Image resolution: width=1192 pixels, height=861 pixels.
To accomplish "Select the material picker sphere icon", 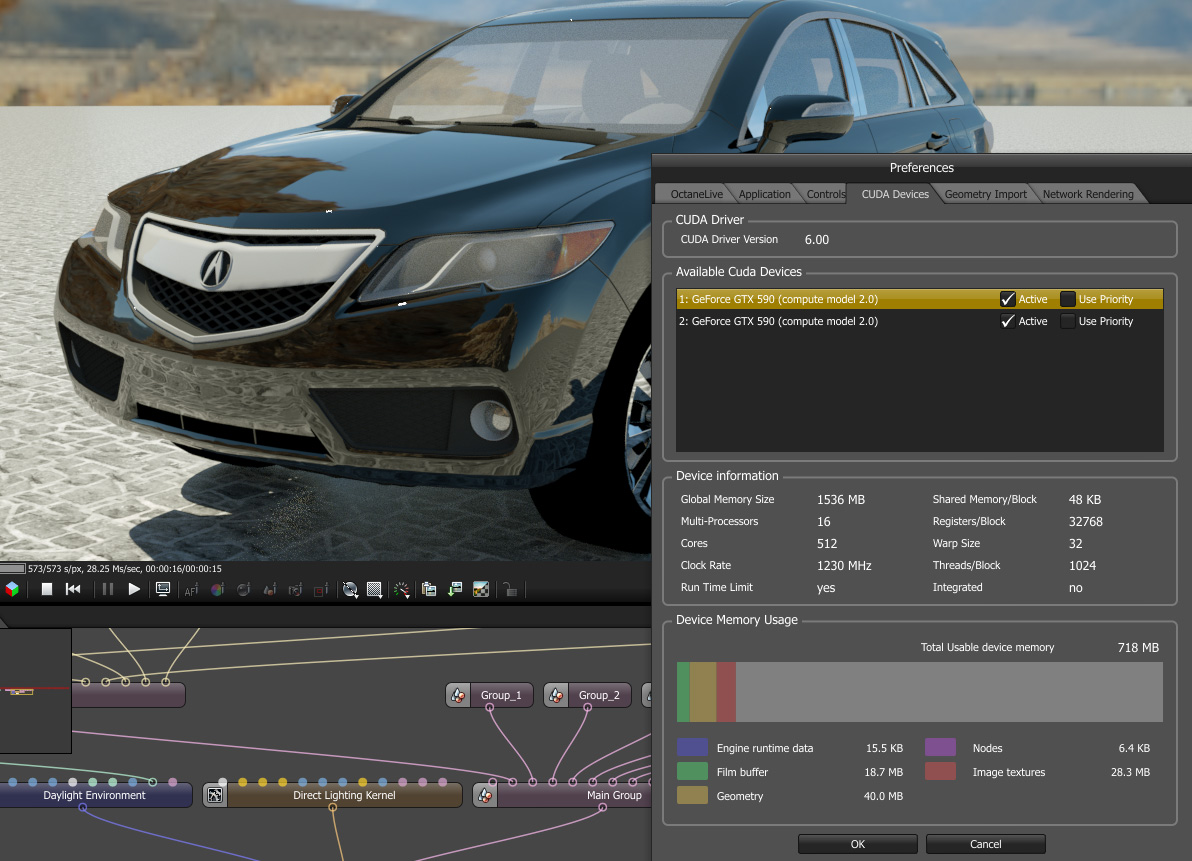I will coord(243,590).
